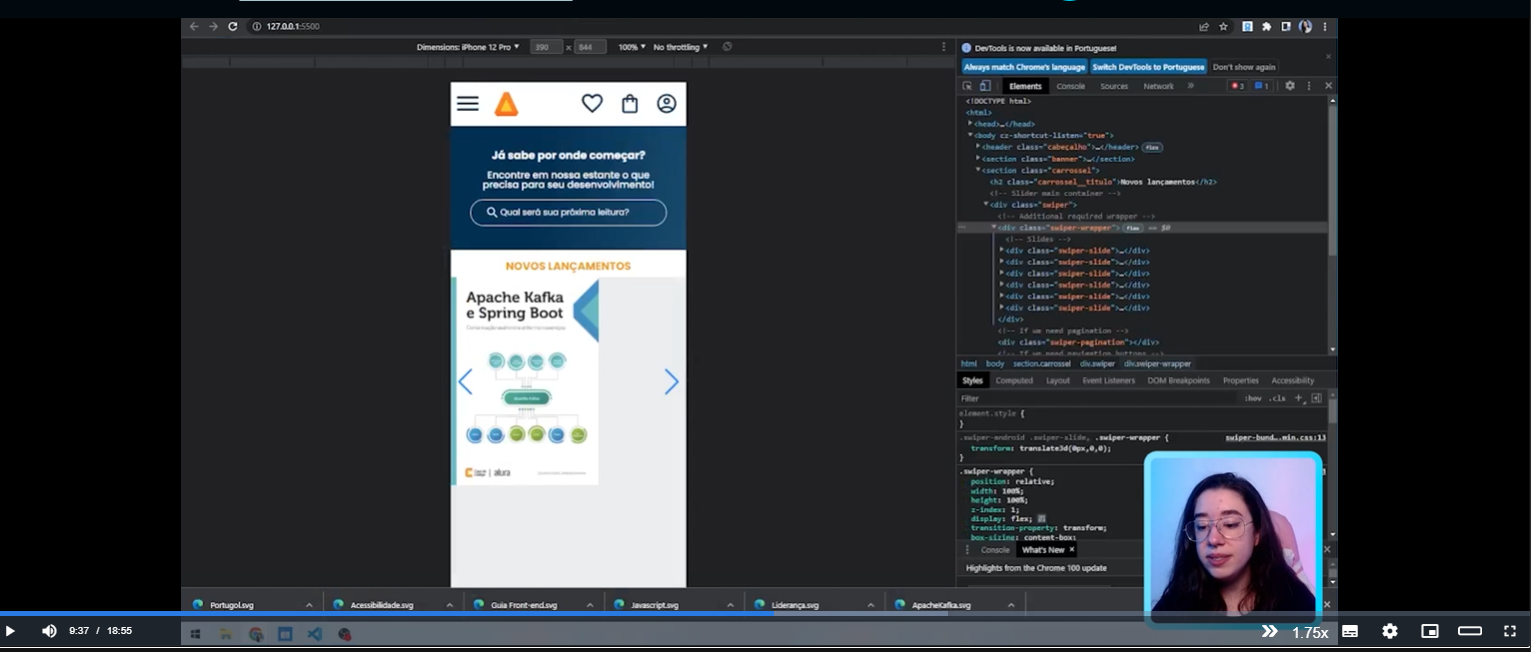Show more DevTools tabs chevron

[x=1190, y=86]
